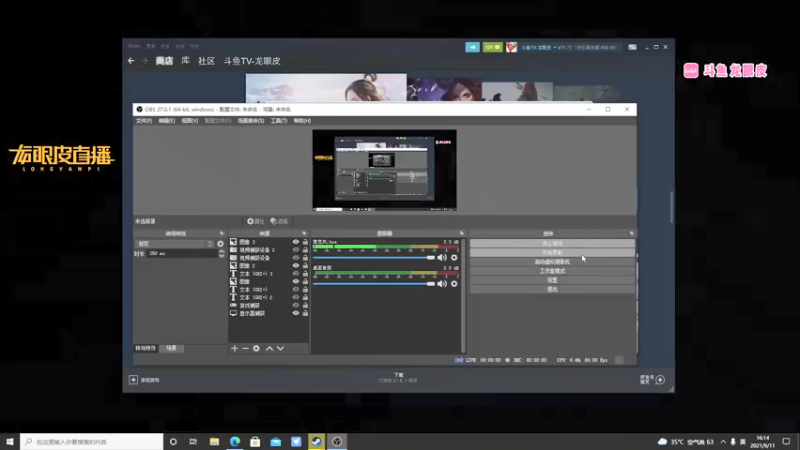Image resolution: width=800 pixels, height=450 pixels.
Task: Click Steam friends and chat icon
Action: point(660,380)
